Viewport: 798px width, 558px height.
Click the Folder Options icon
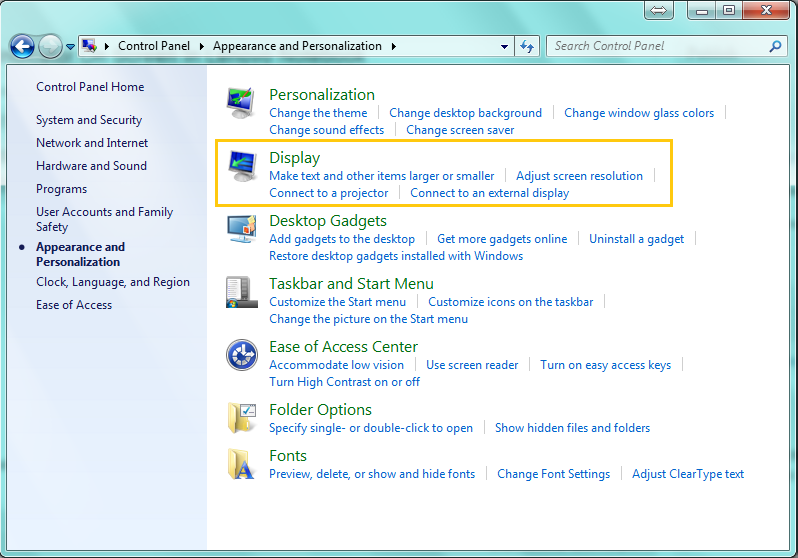pyautogui.click(x=242, y=418)
